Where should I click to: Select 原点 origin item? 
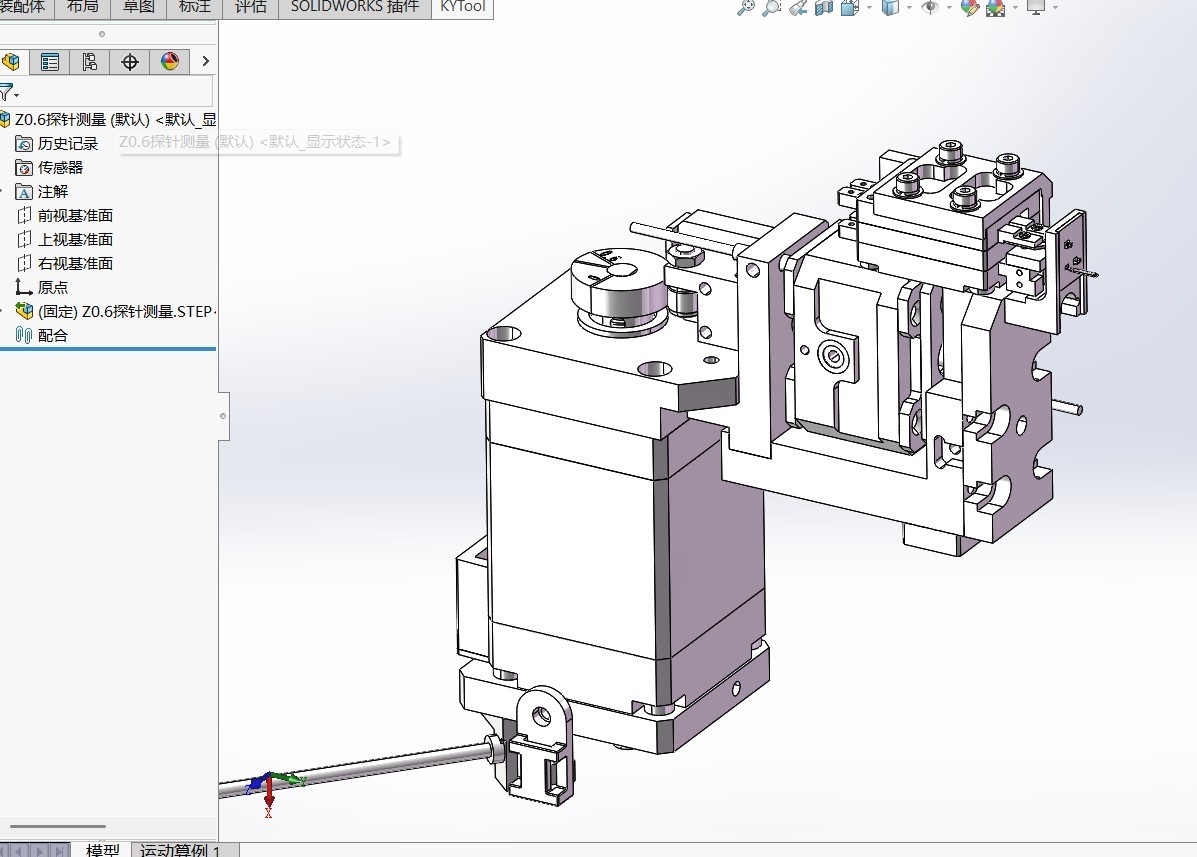(x=53, y=288)
